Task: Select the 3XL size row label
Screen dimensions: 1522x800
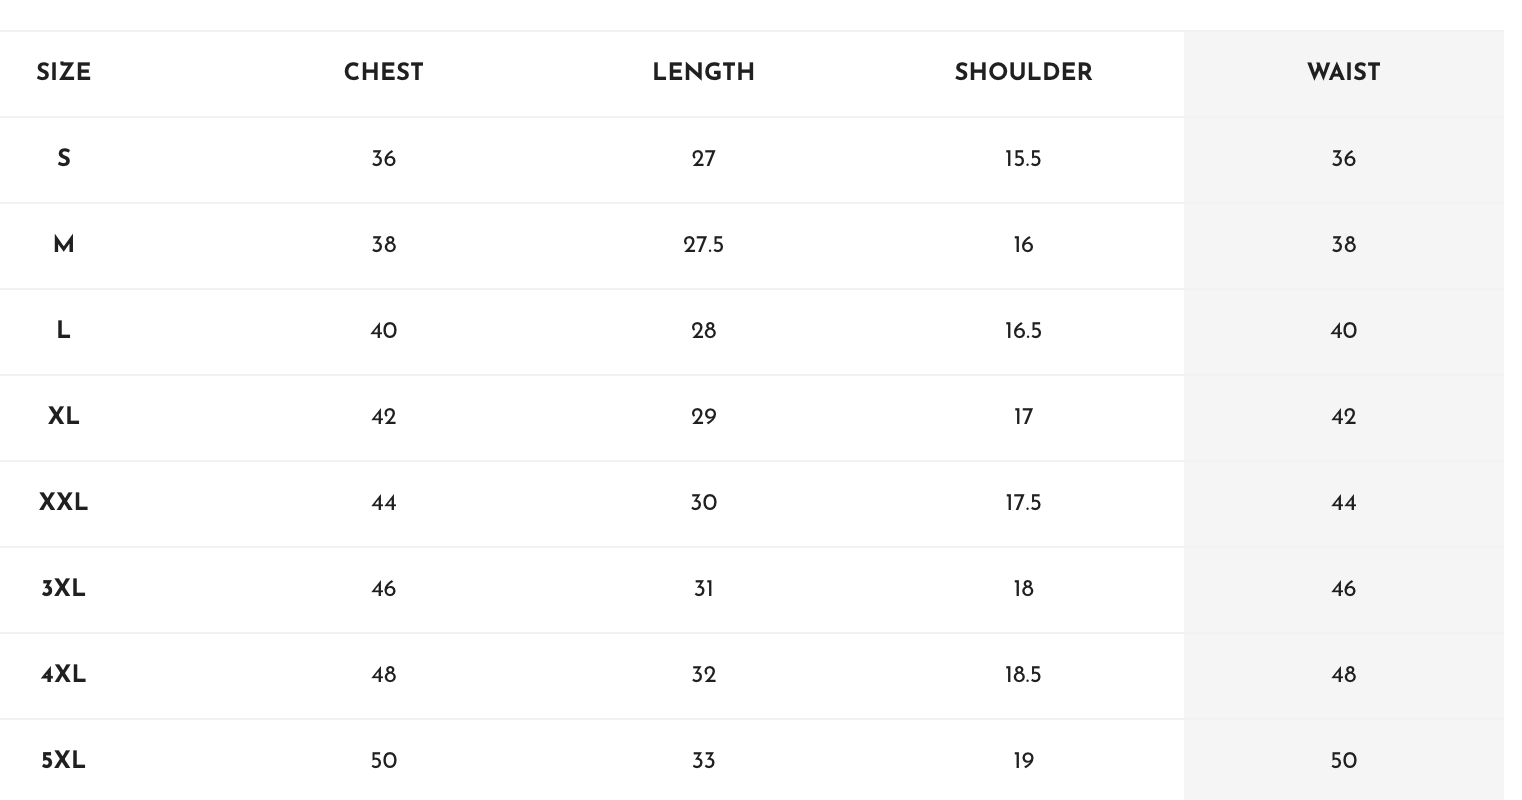Action: (63, 589)
